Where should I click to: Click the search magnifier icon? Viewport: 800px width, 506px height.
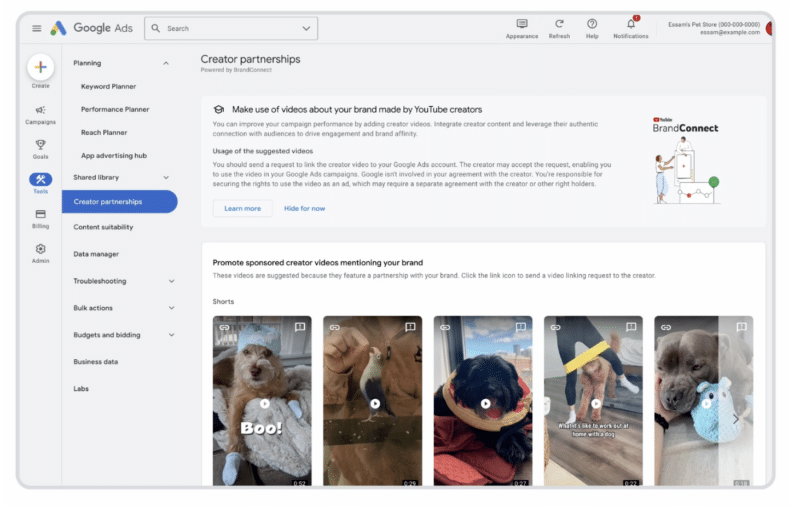pos(156,28)
